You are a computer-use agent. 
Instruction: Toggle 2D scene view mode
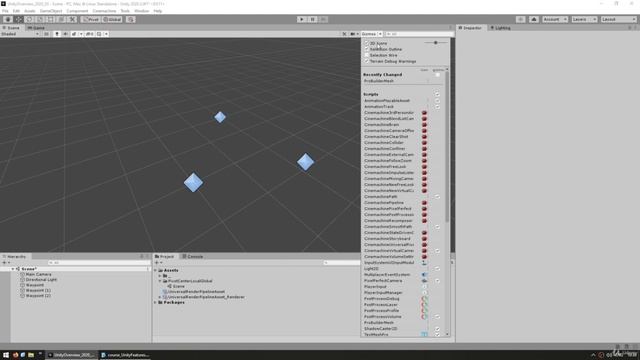click(x=46, y=34)
